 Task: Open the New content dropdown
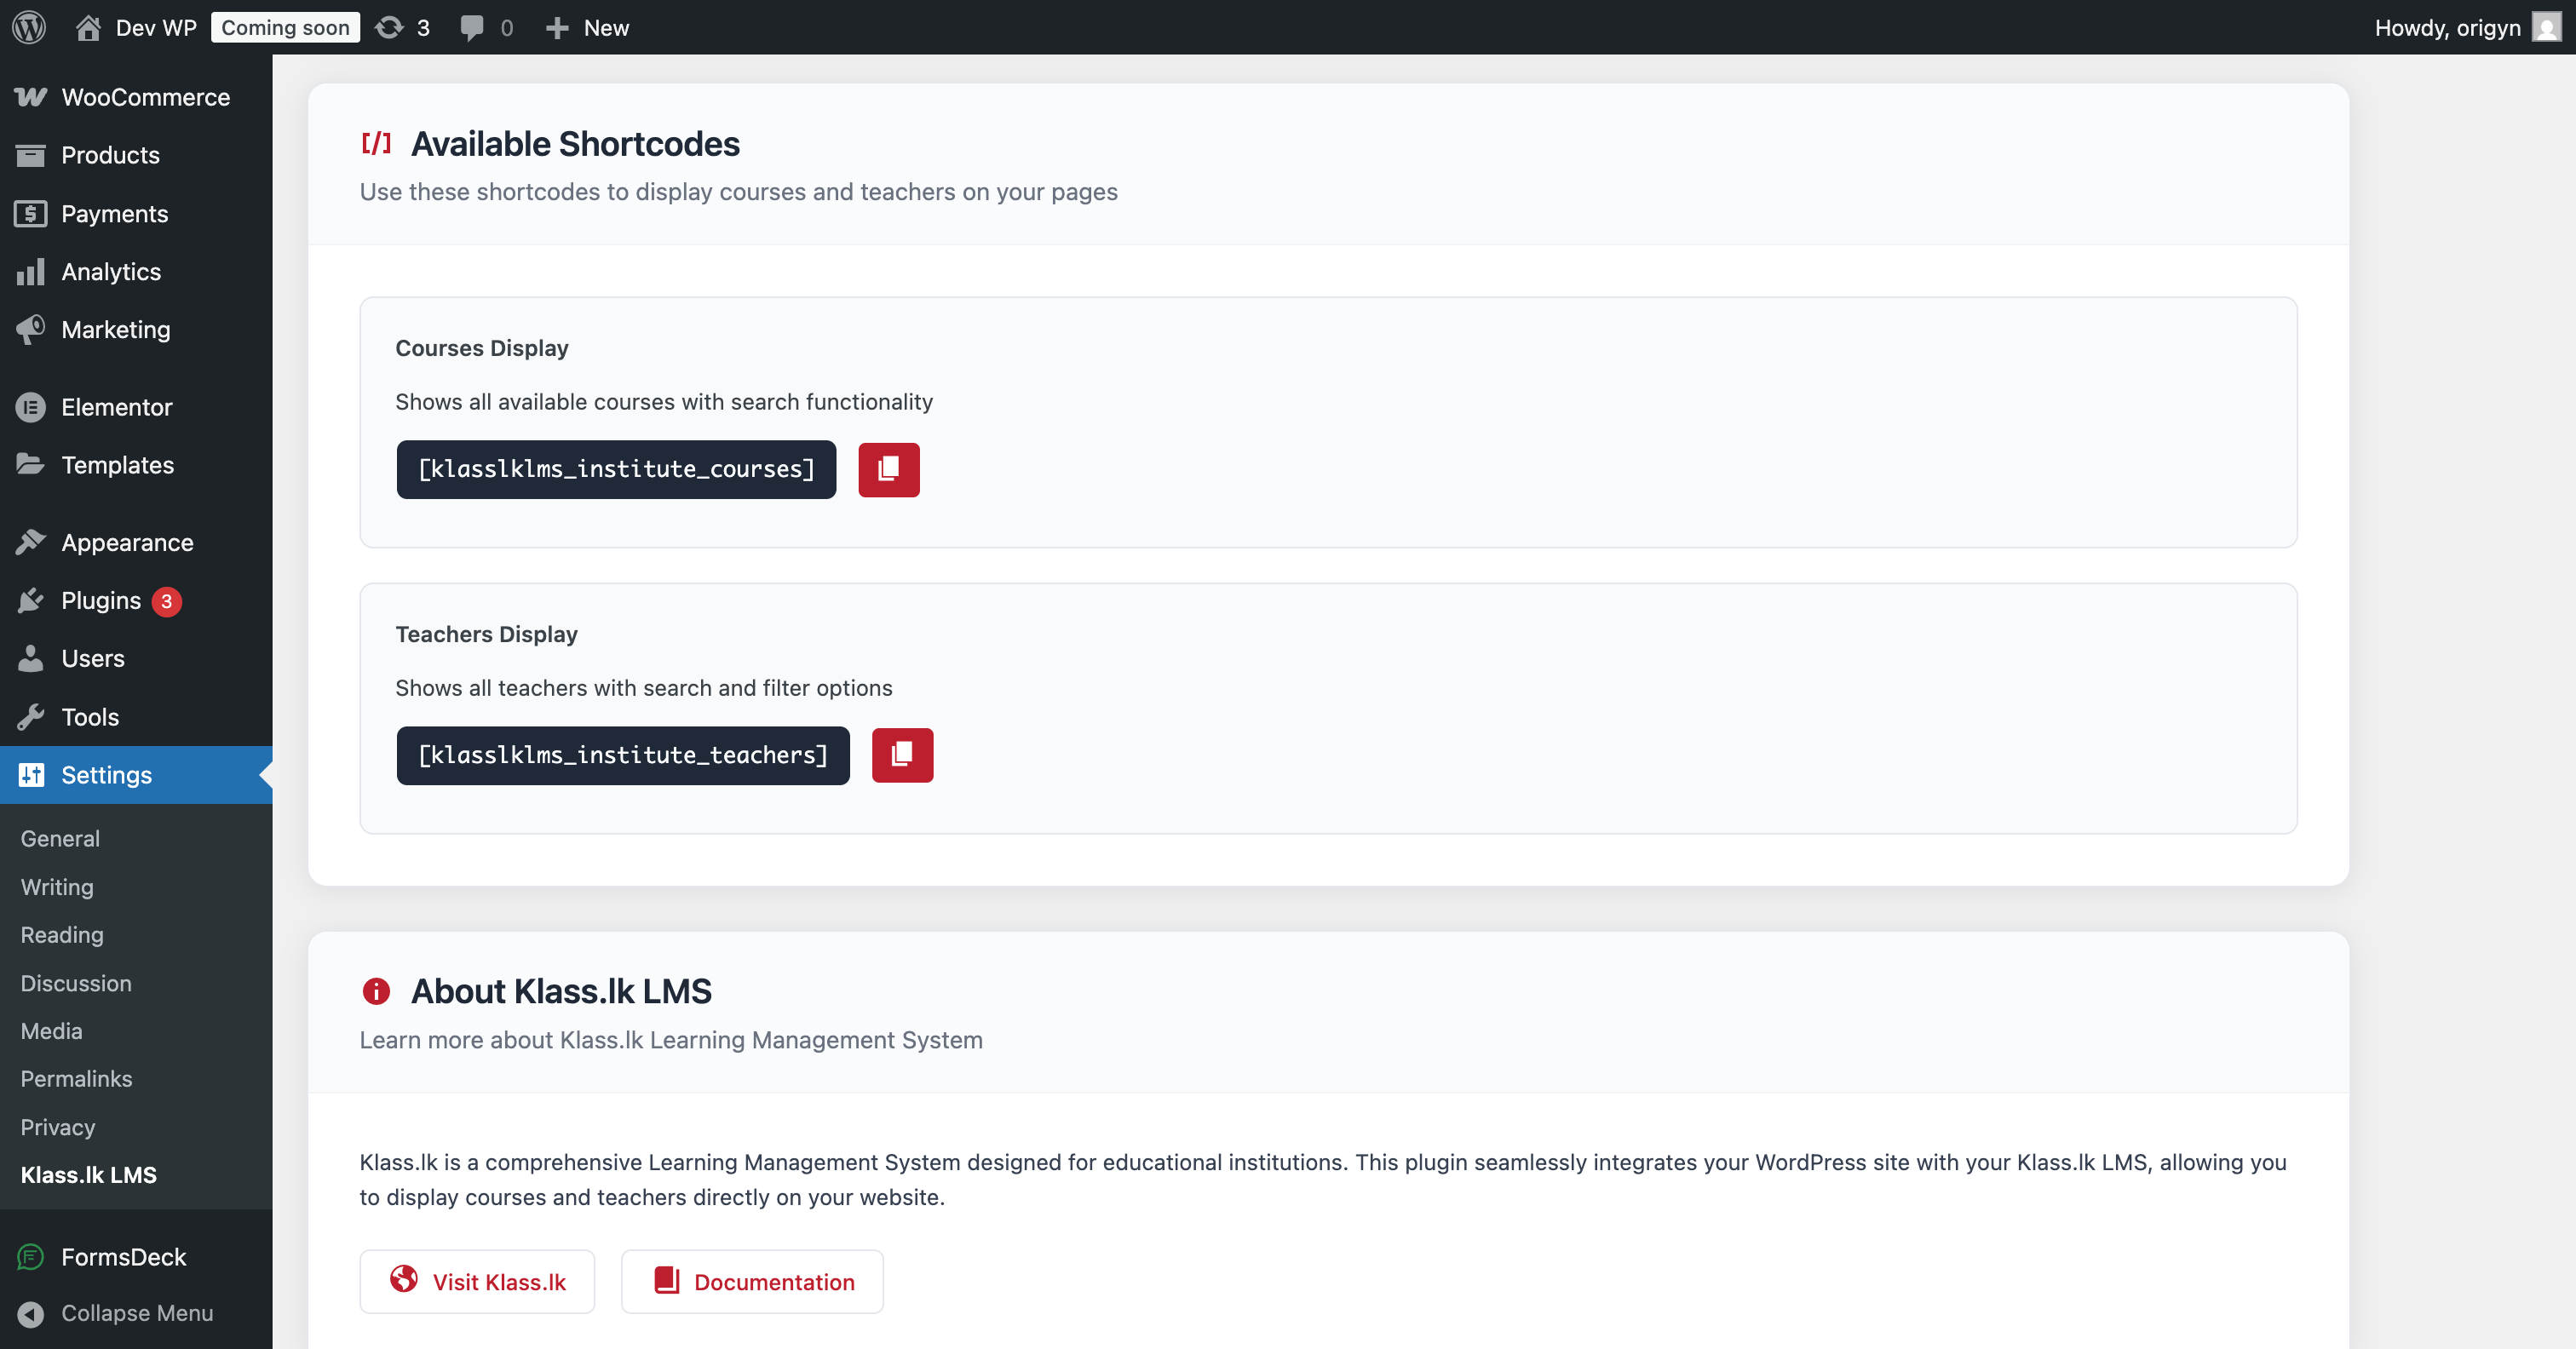pyautogui.click(x=588, y=27)
